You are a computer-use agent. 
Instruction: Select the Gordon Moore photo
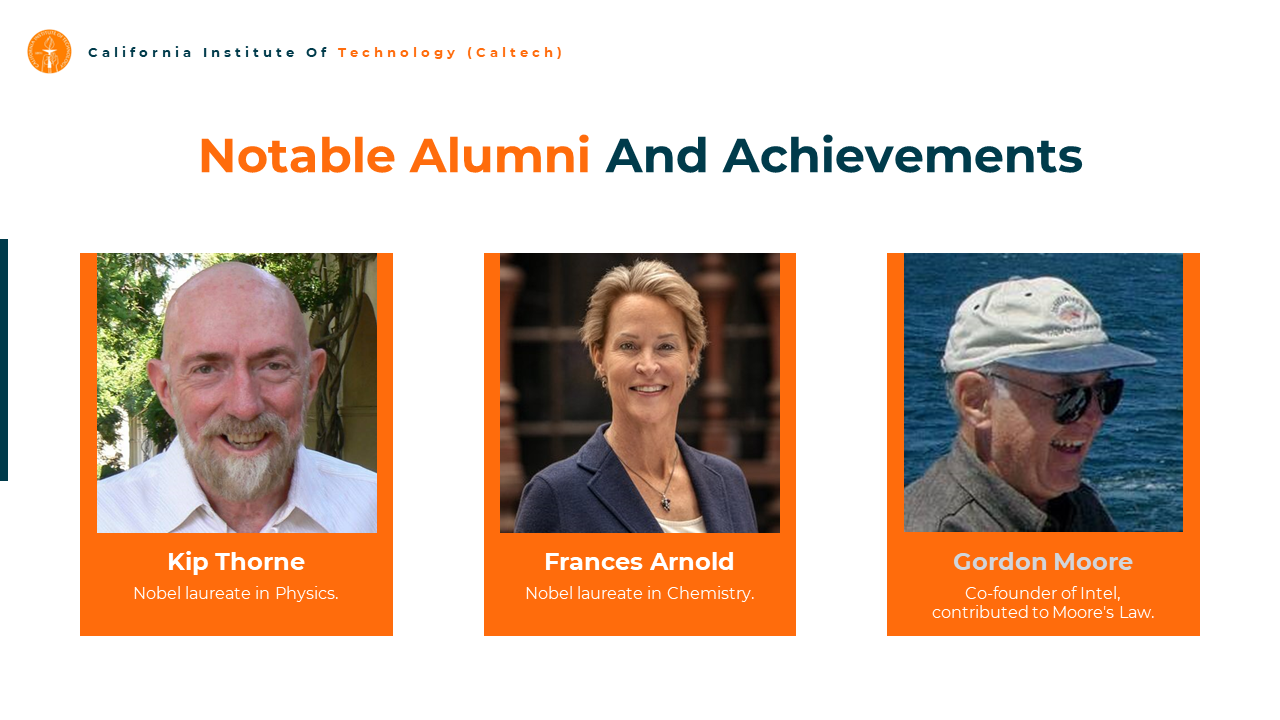(x=1043, y=392)
